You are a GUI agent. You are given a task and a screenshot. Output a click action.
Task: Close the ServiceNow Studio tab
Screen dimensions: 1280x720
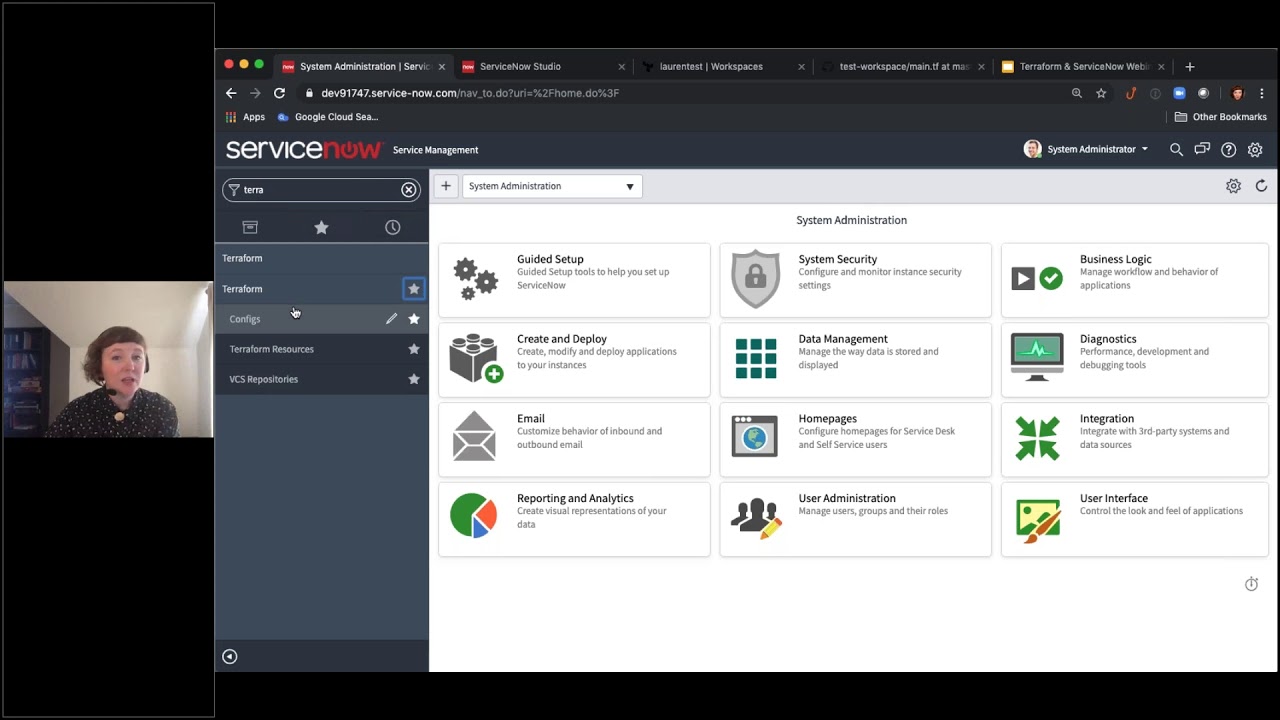[x=621, y=67]
